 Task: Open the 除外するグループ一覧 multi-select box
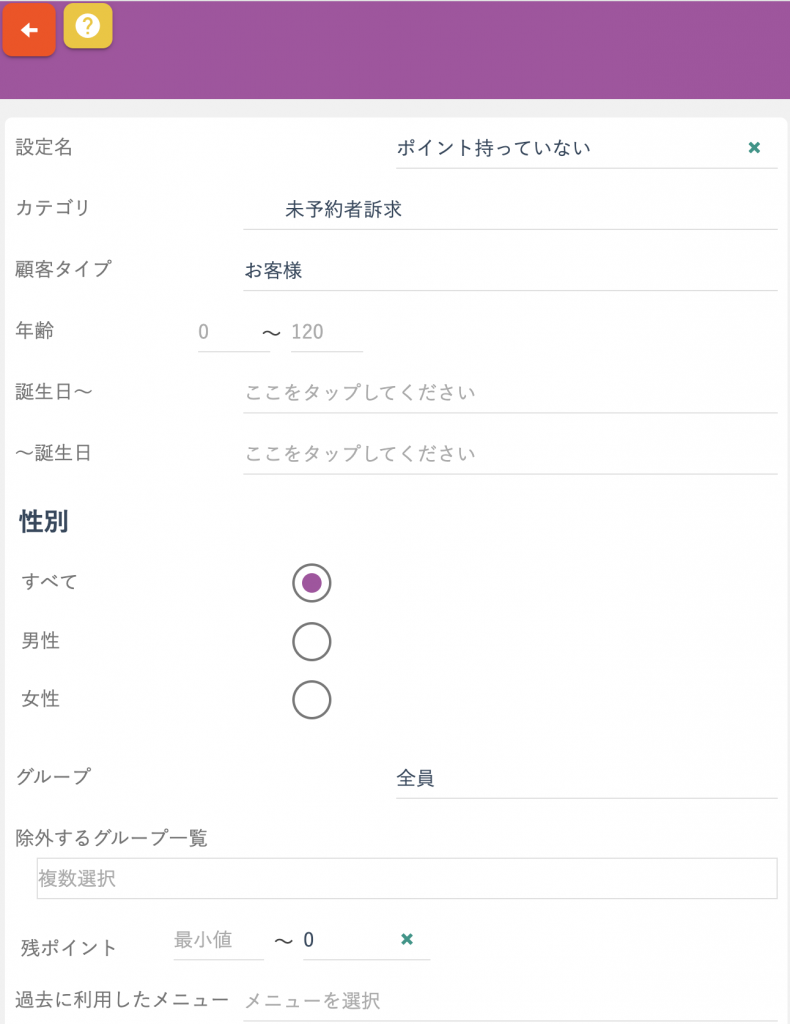[407, 878]
